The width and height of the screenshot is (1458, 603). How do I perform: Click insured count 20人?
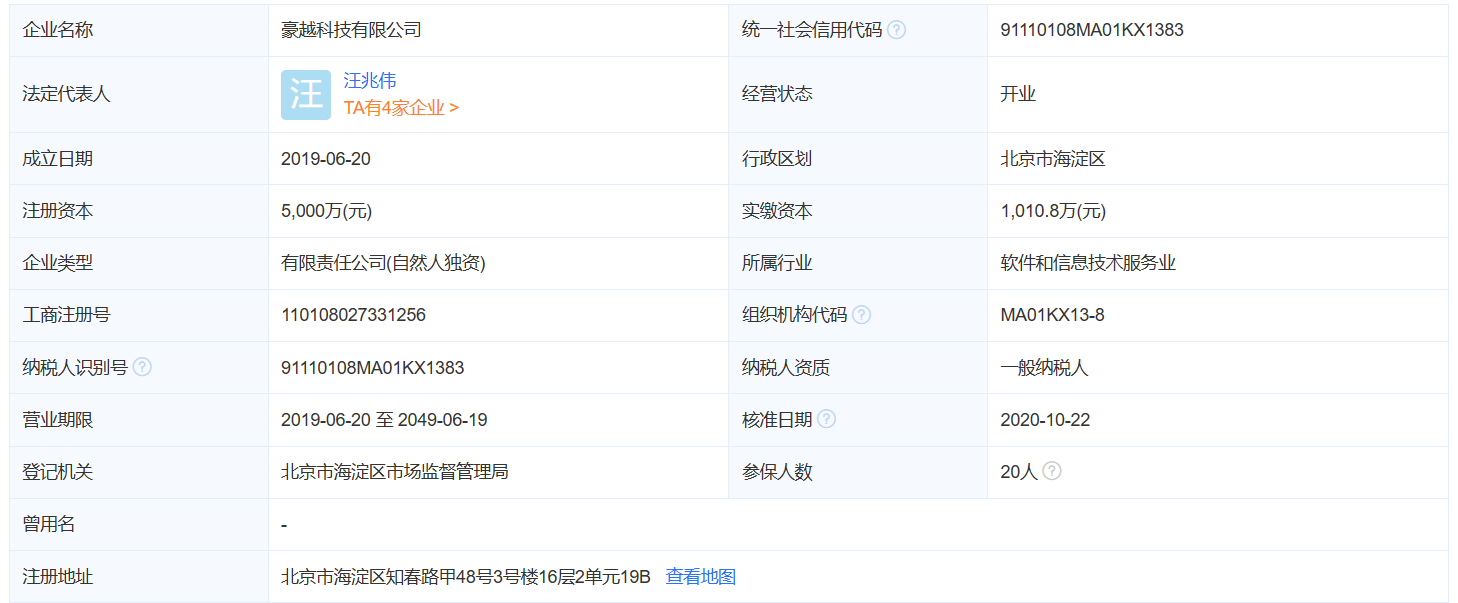(x=1019, y=472)
